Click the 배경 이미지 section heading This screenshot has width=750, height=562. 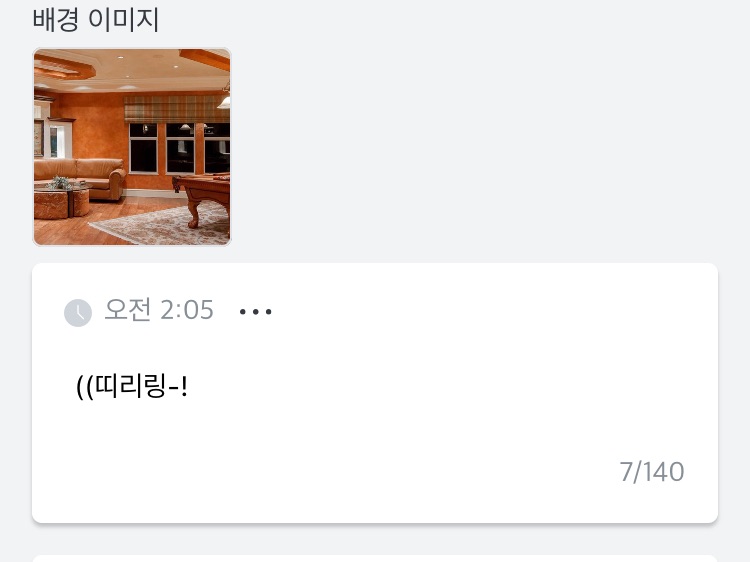[x=96, y=20]
